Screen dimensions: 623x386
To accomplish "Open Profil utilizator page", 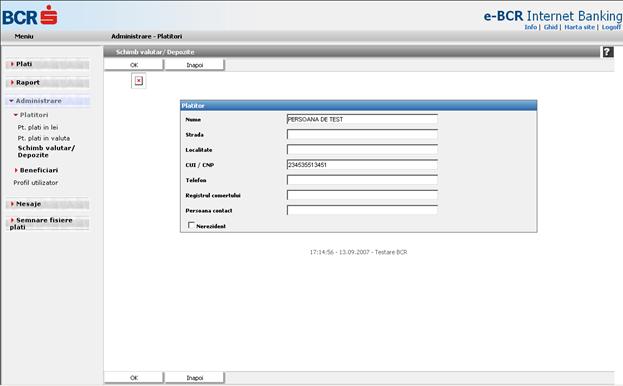I will pos(36,183).
